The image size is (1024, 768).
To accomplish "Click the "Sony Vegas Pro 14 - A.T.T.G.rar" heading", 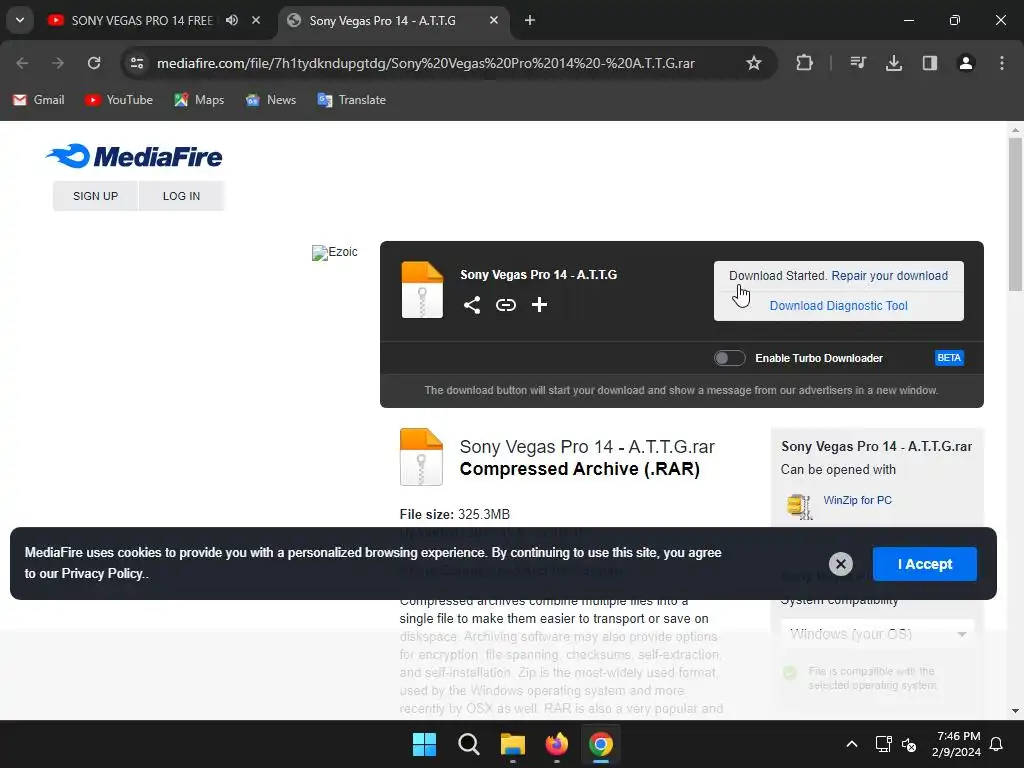I will coord(587,447).
